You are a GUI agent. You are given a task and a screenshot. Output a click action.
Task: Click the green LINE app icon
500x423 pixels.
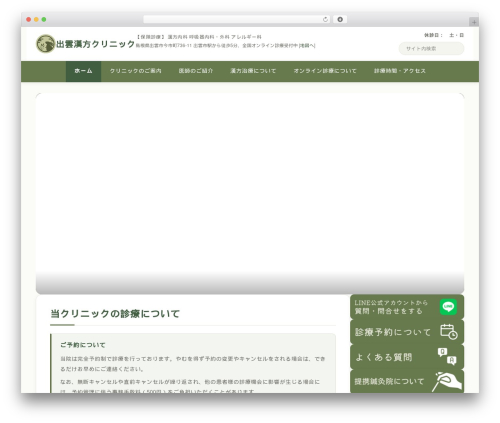pyautogui.click(x=448, y=307)
